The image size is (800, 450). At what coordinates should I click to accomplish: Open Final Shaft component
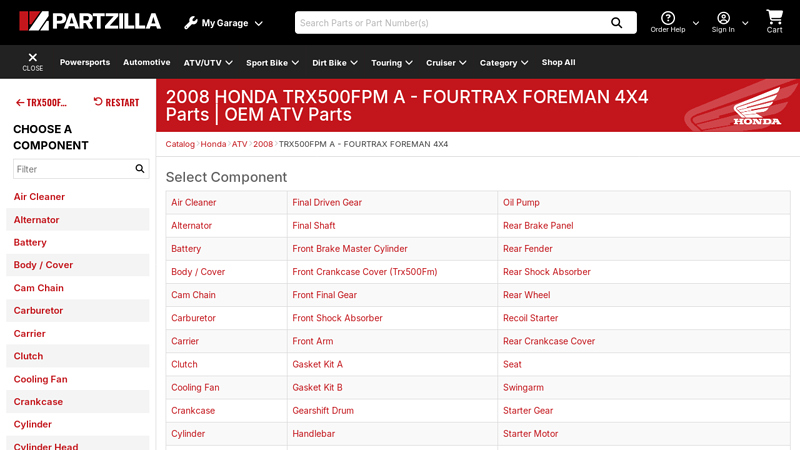[314, 226]
